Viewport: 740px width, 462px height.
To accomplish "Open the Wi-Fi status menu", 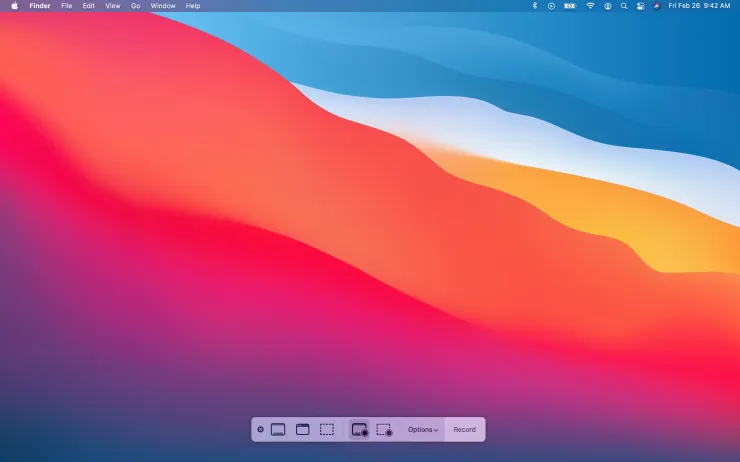I will click(x=590, y=6).
